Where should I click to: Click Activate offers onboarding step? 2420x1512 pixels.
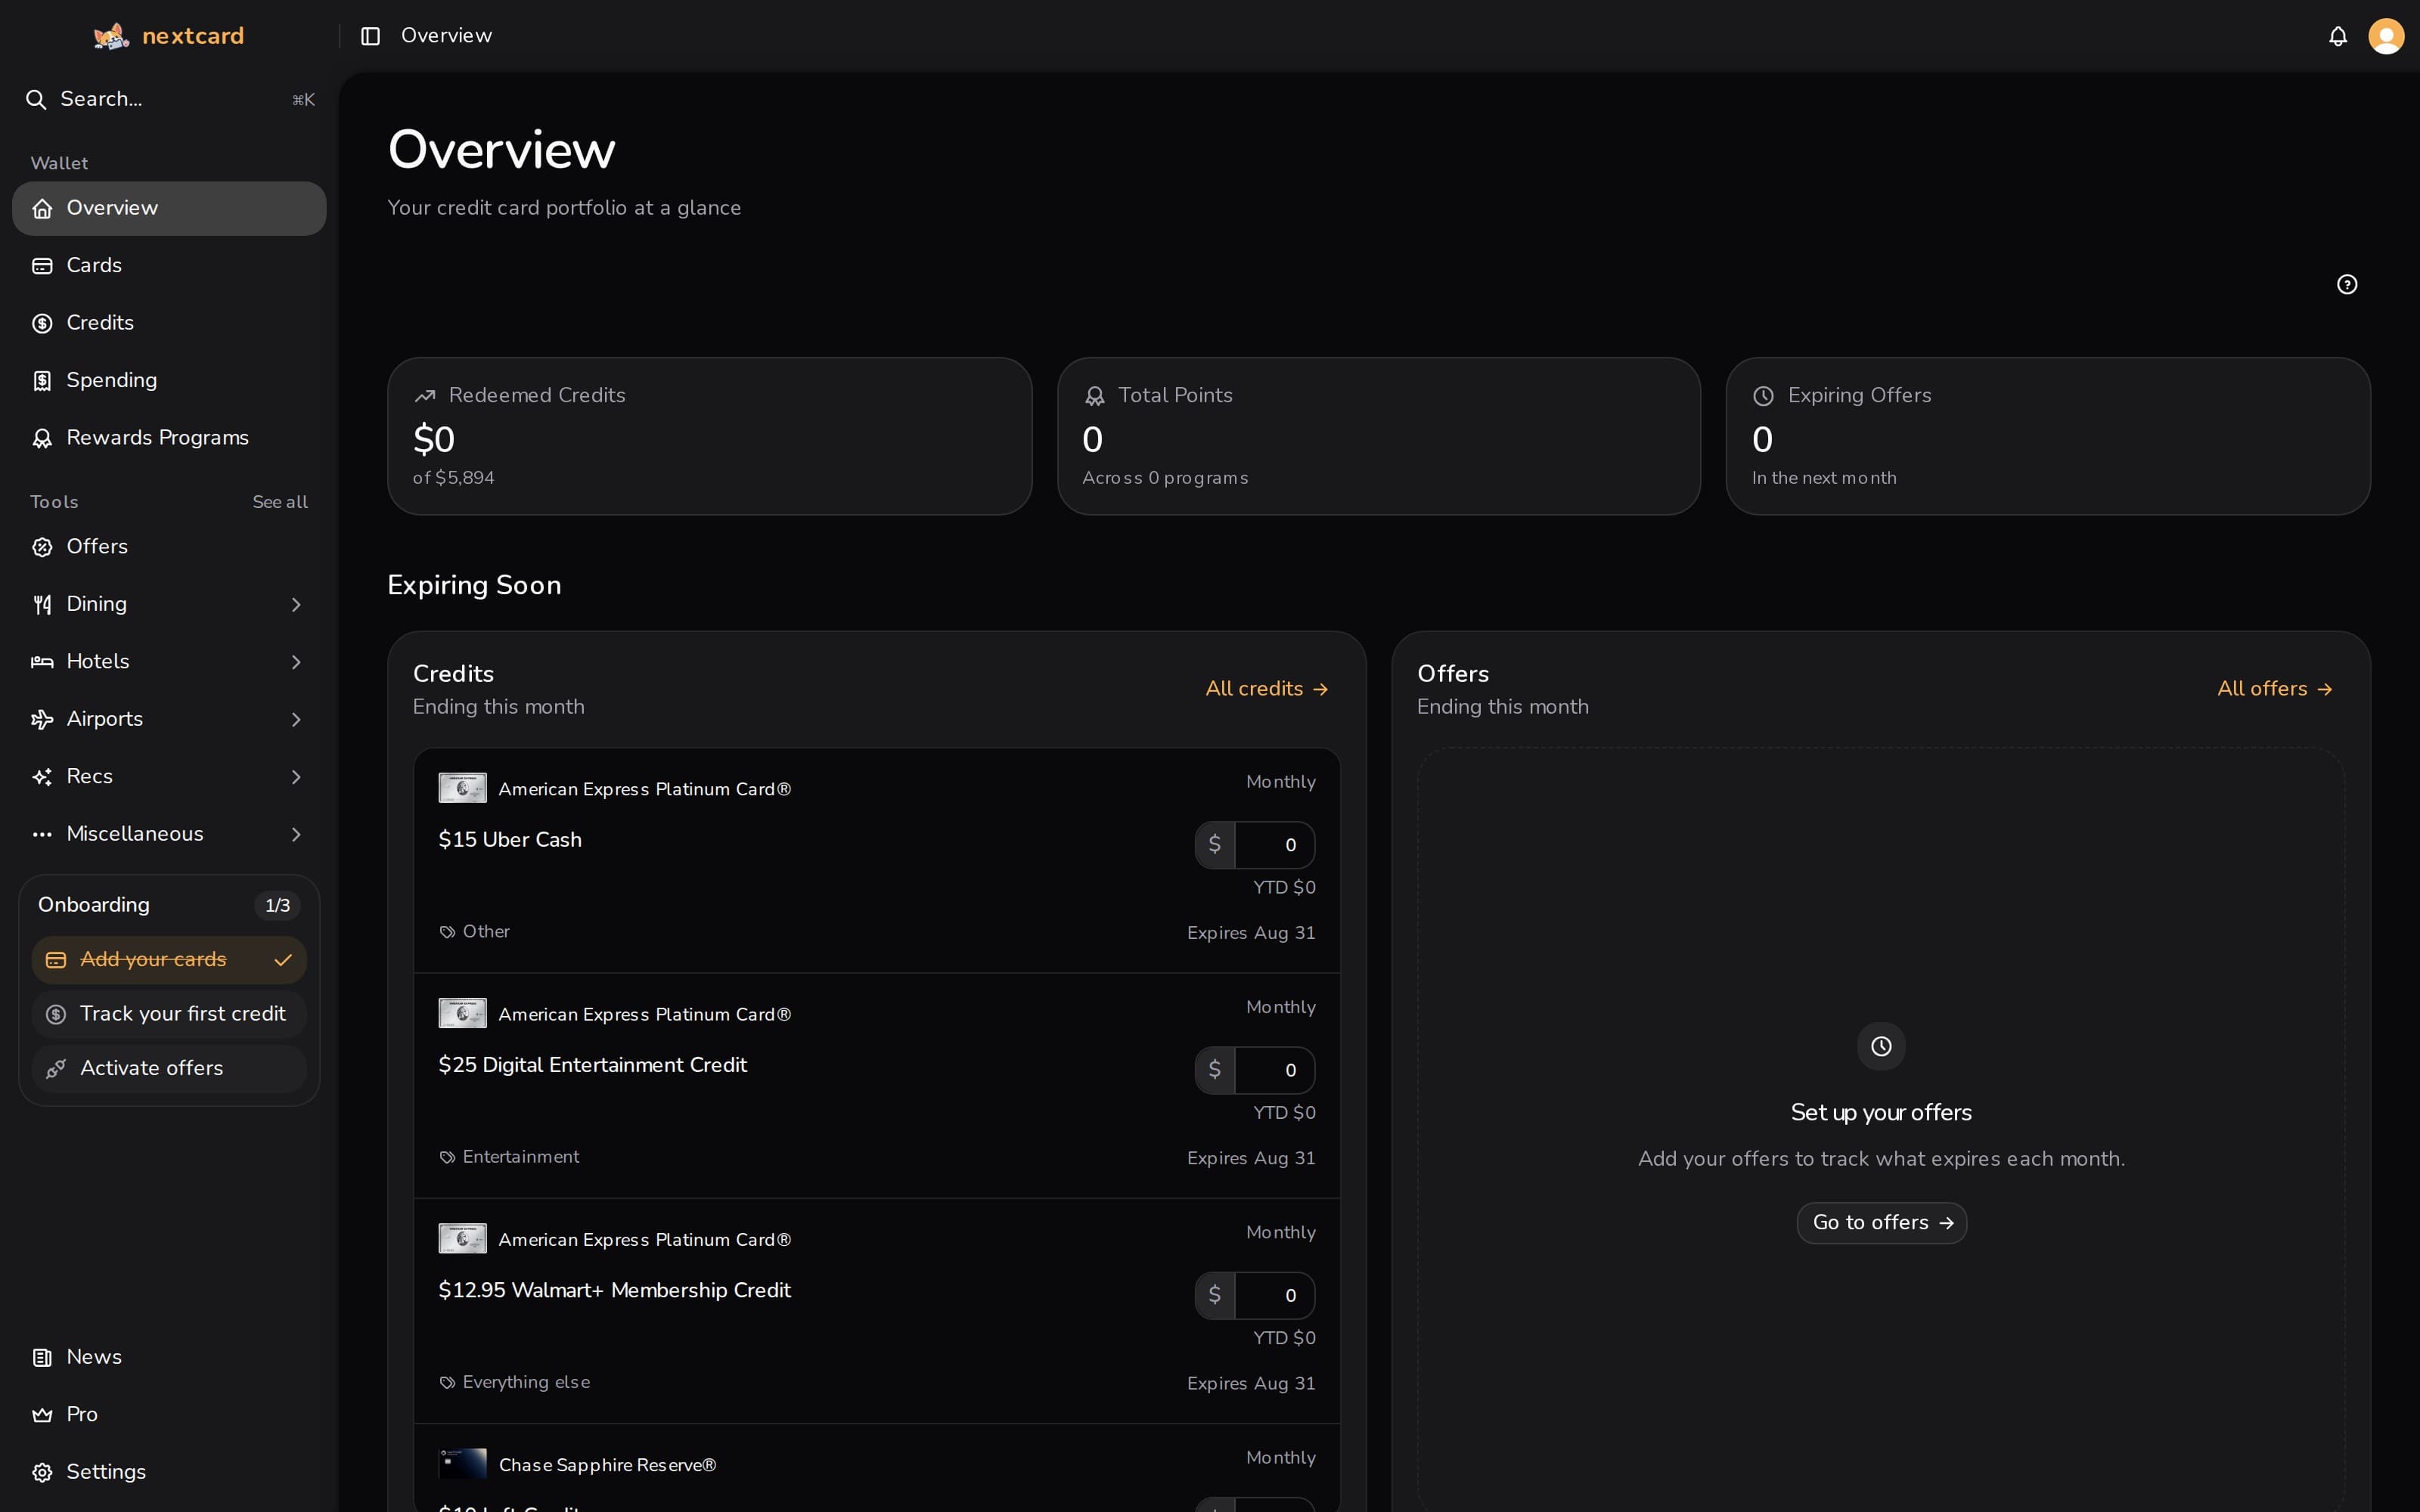(169, 1069)
